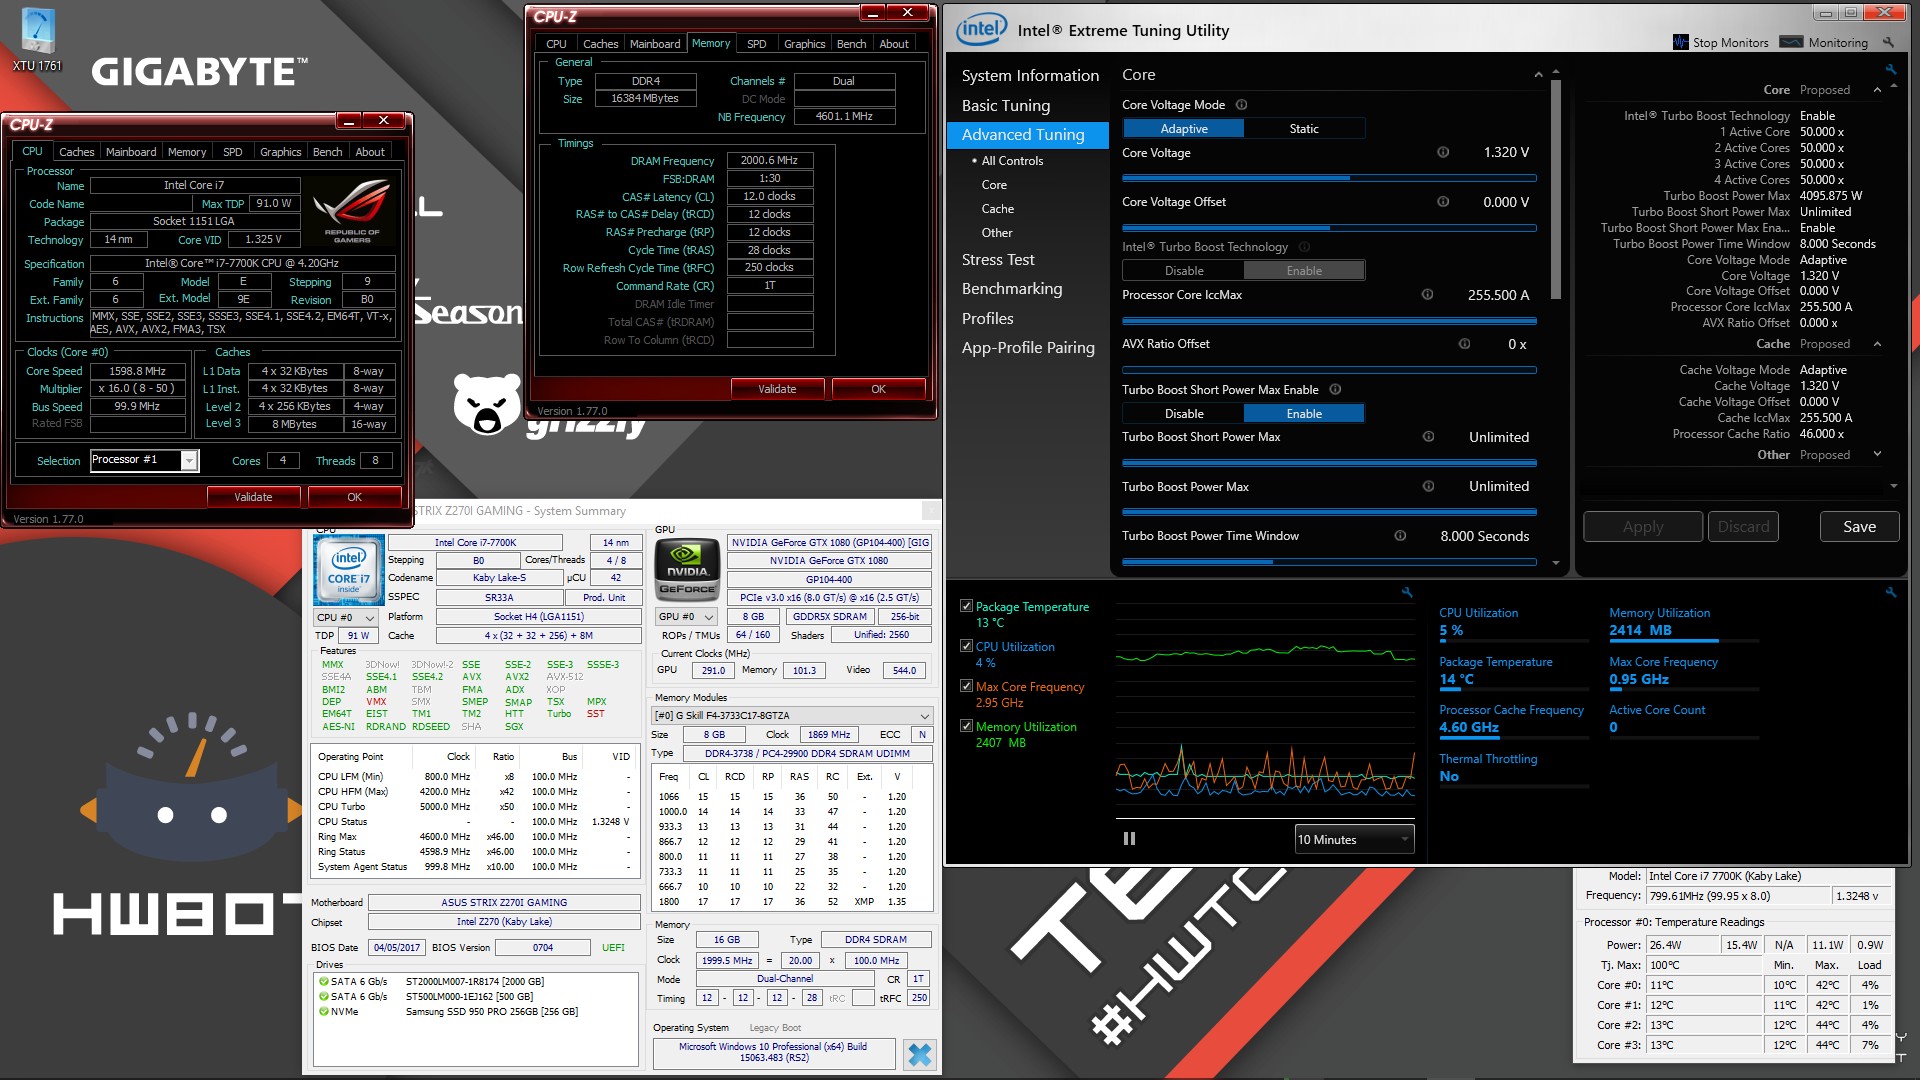Click OK in CPU-Z CPU window
Screen dimensions: 1920x1080
pyautogui.click(x=355, y=497)
